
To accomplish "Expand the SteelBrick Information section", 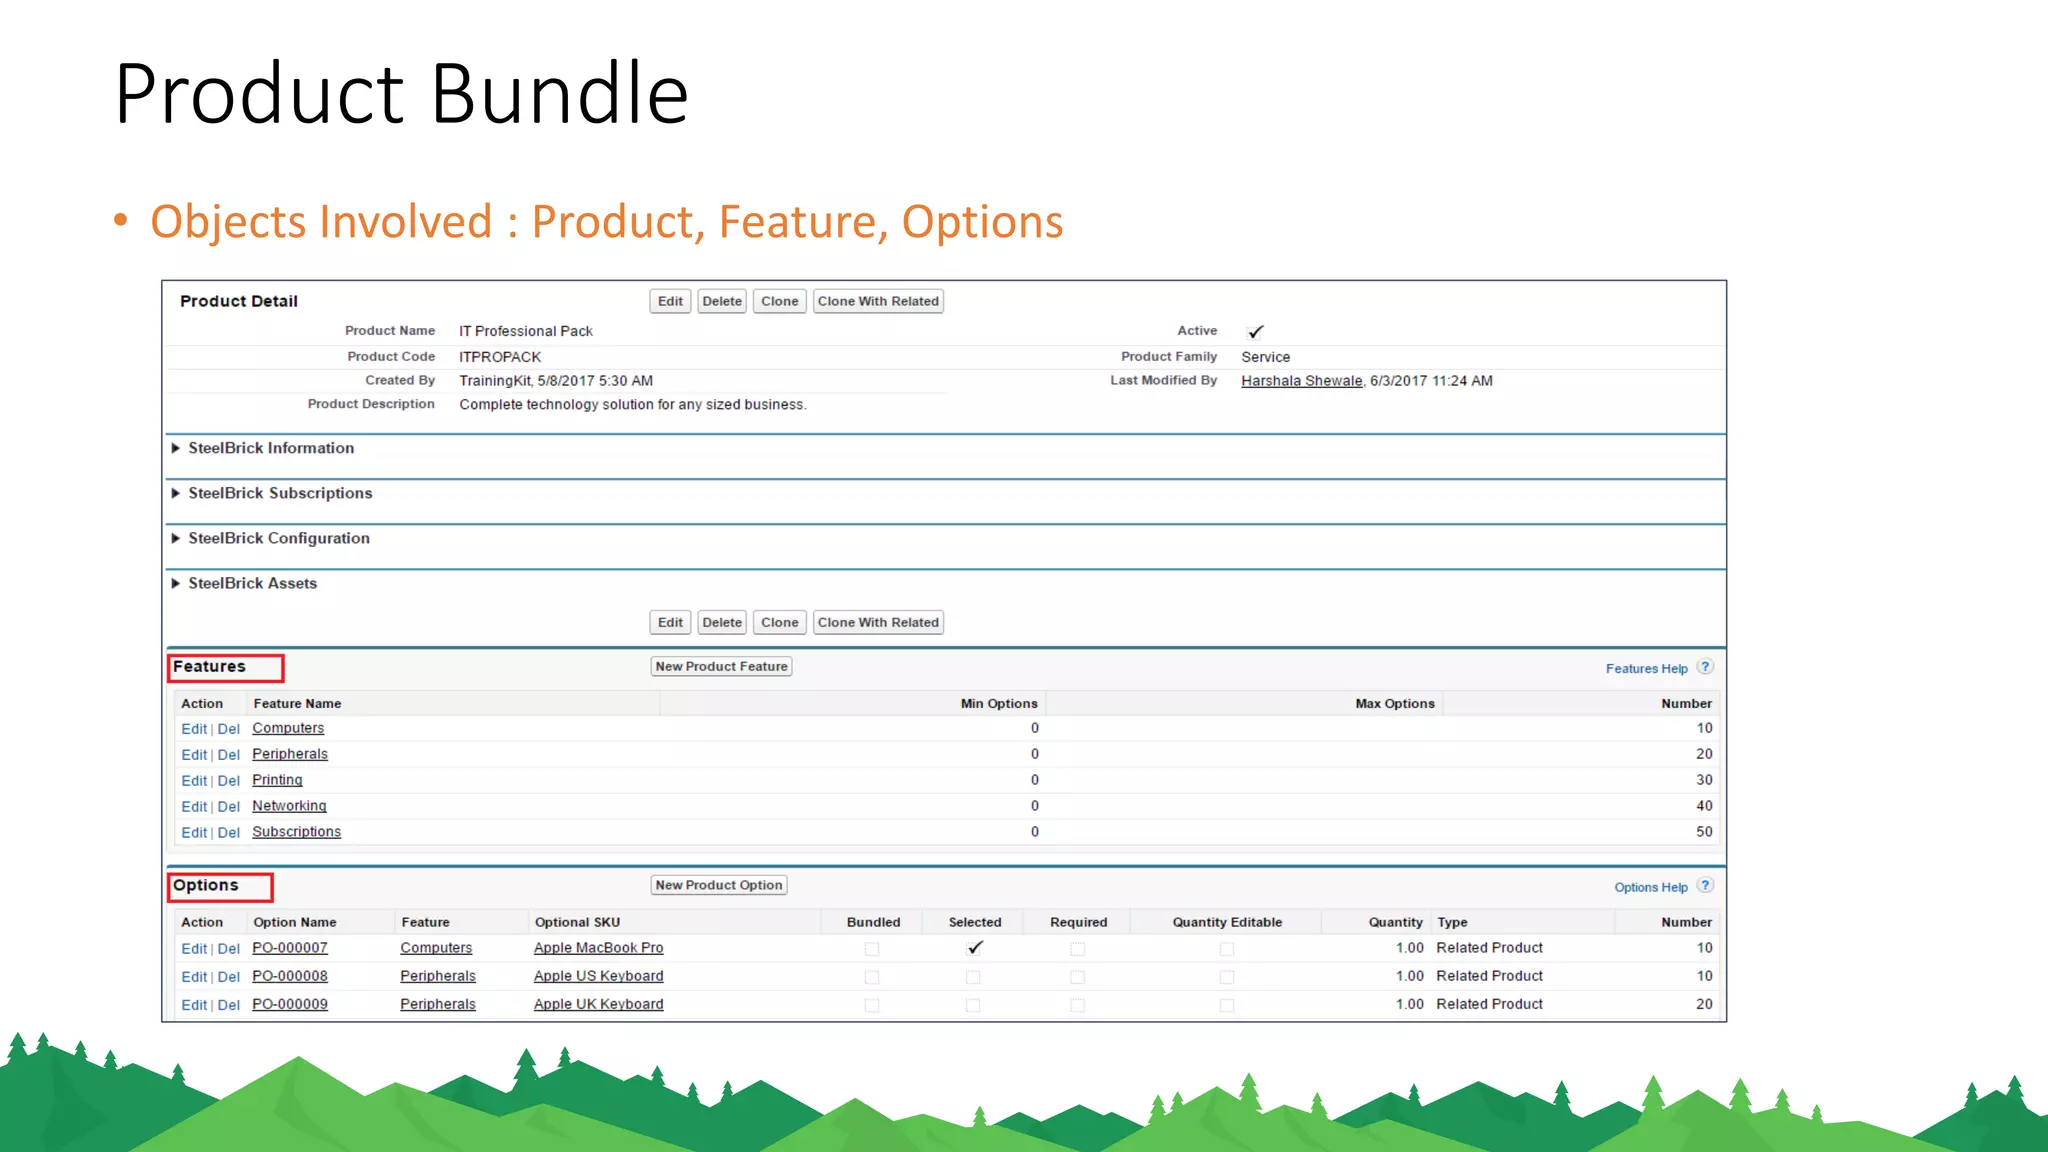I will click(x=176, y=448).
